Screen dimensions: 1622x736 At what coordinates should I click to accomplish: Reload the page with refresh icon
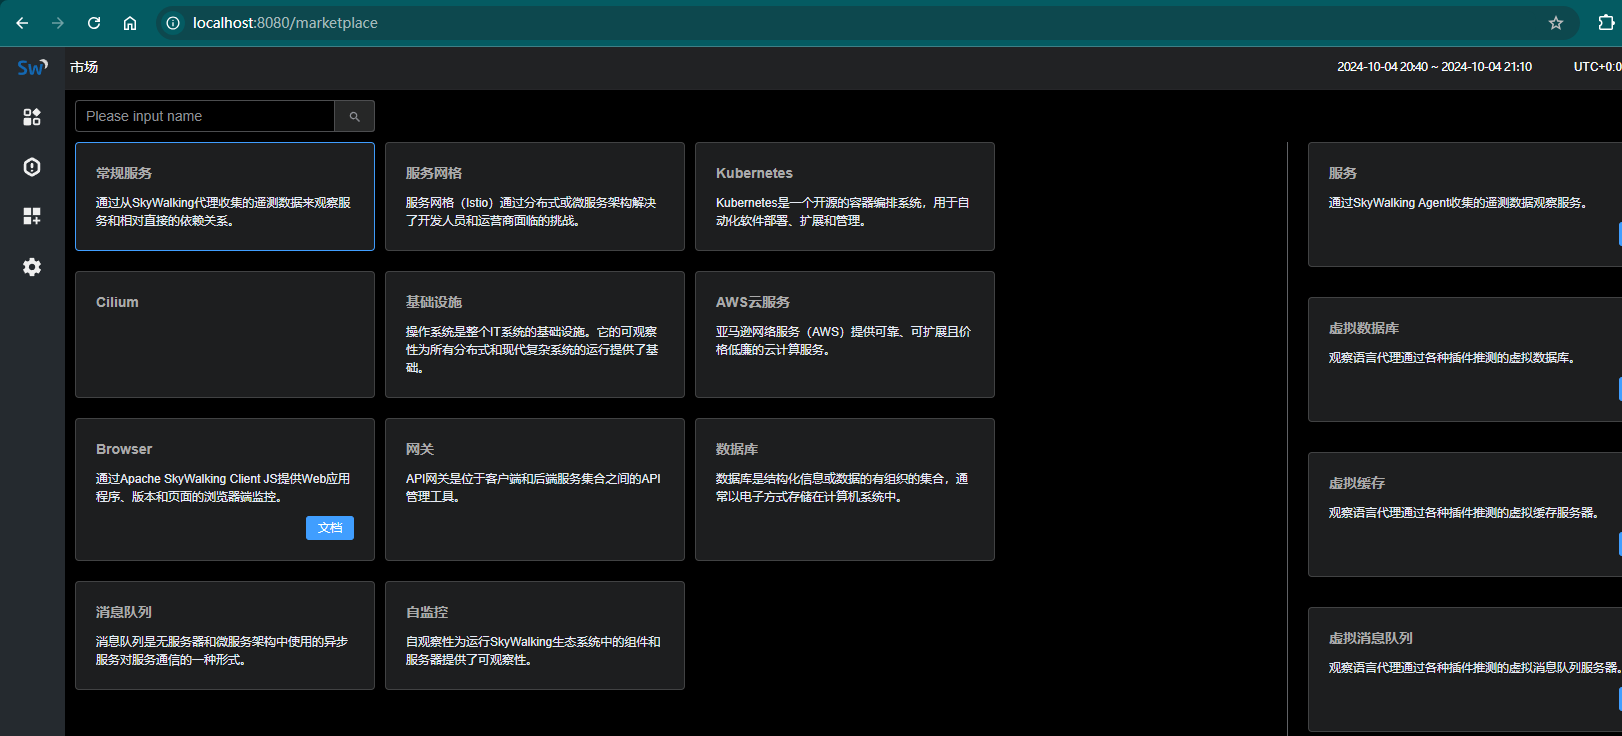click(x=94, y=23)
